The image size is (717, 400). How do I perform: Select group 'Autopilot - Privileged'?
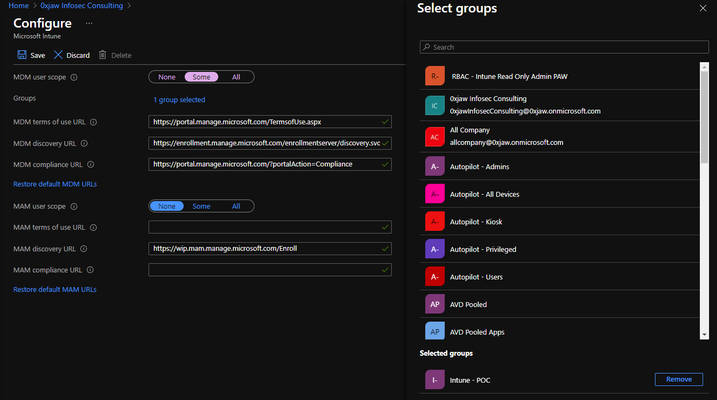tap(560, 249)
